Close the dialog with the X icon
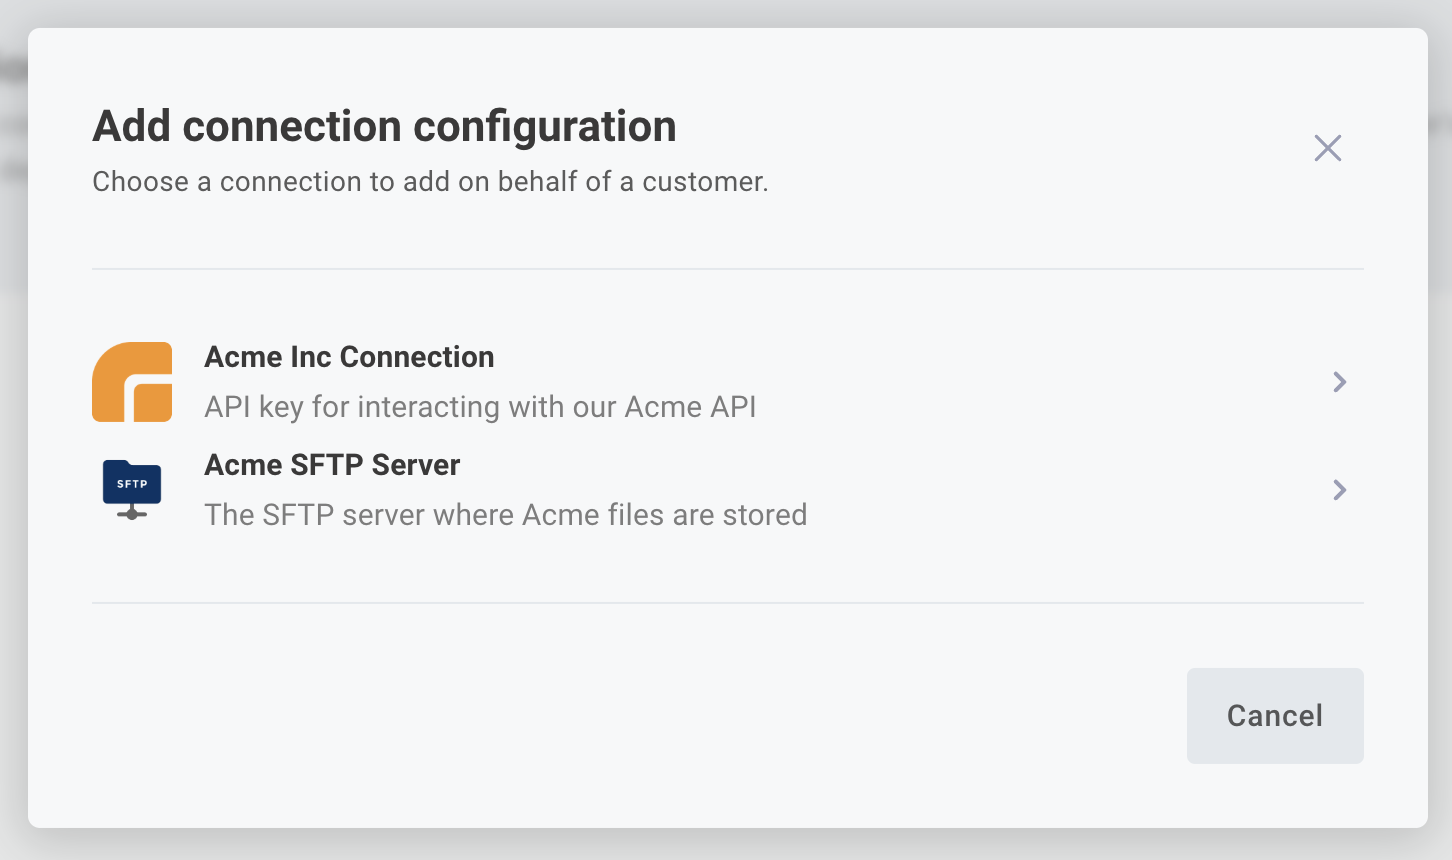1452x860 pixels. tap(1327, 148)
